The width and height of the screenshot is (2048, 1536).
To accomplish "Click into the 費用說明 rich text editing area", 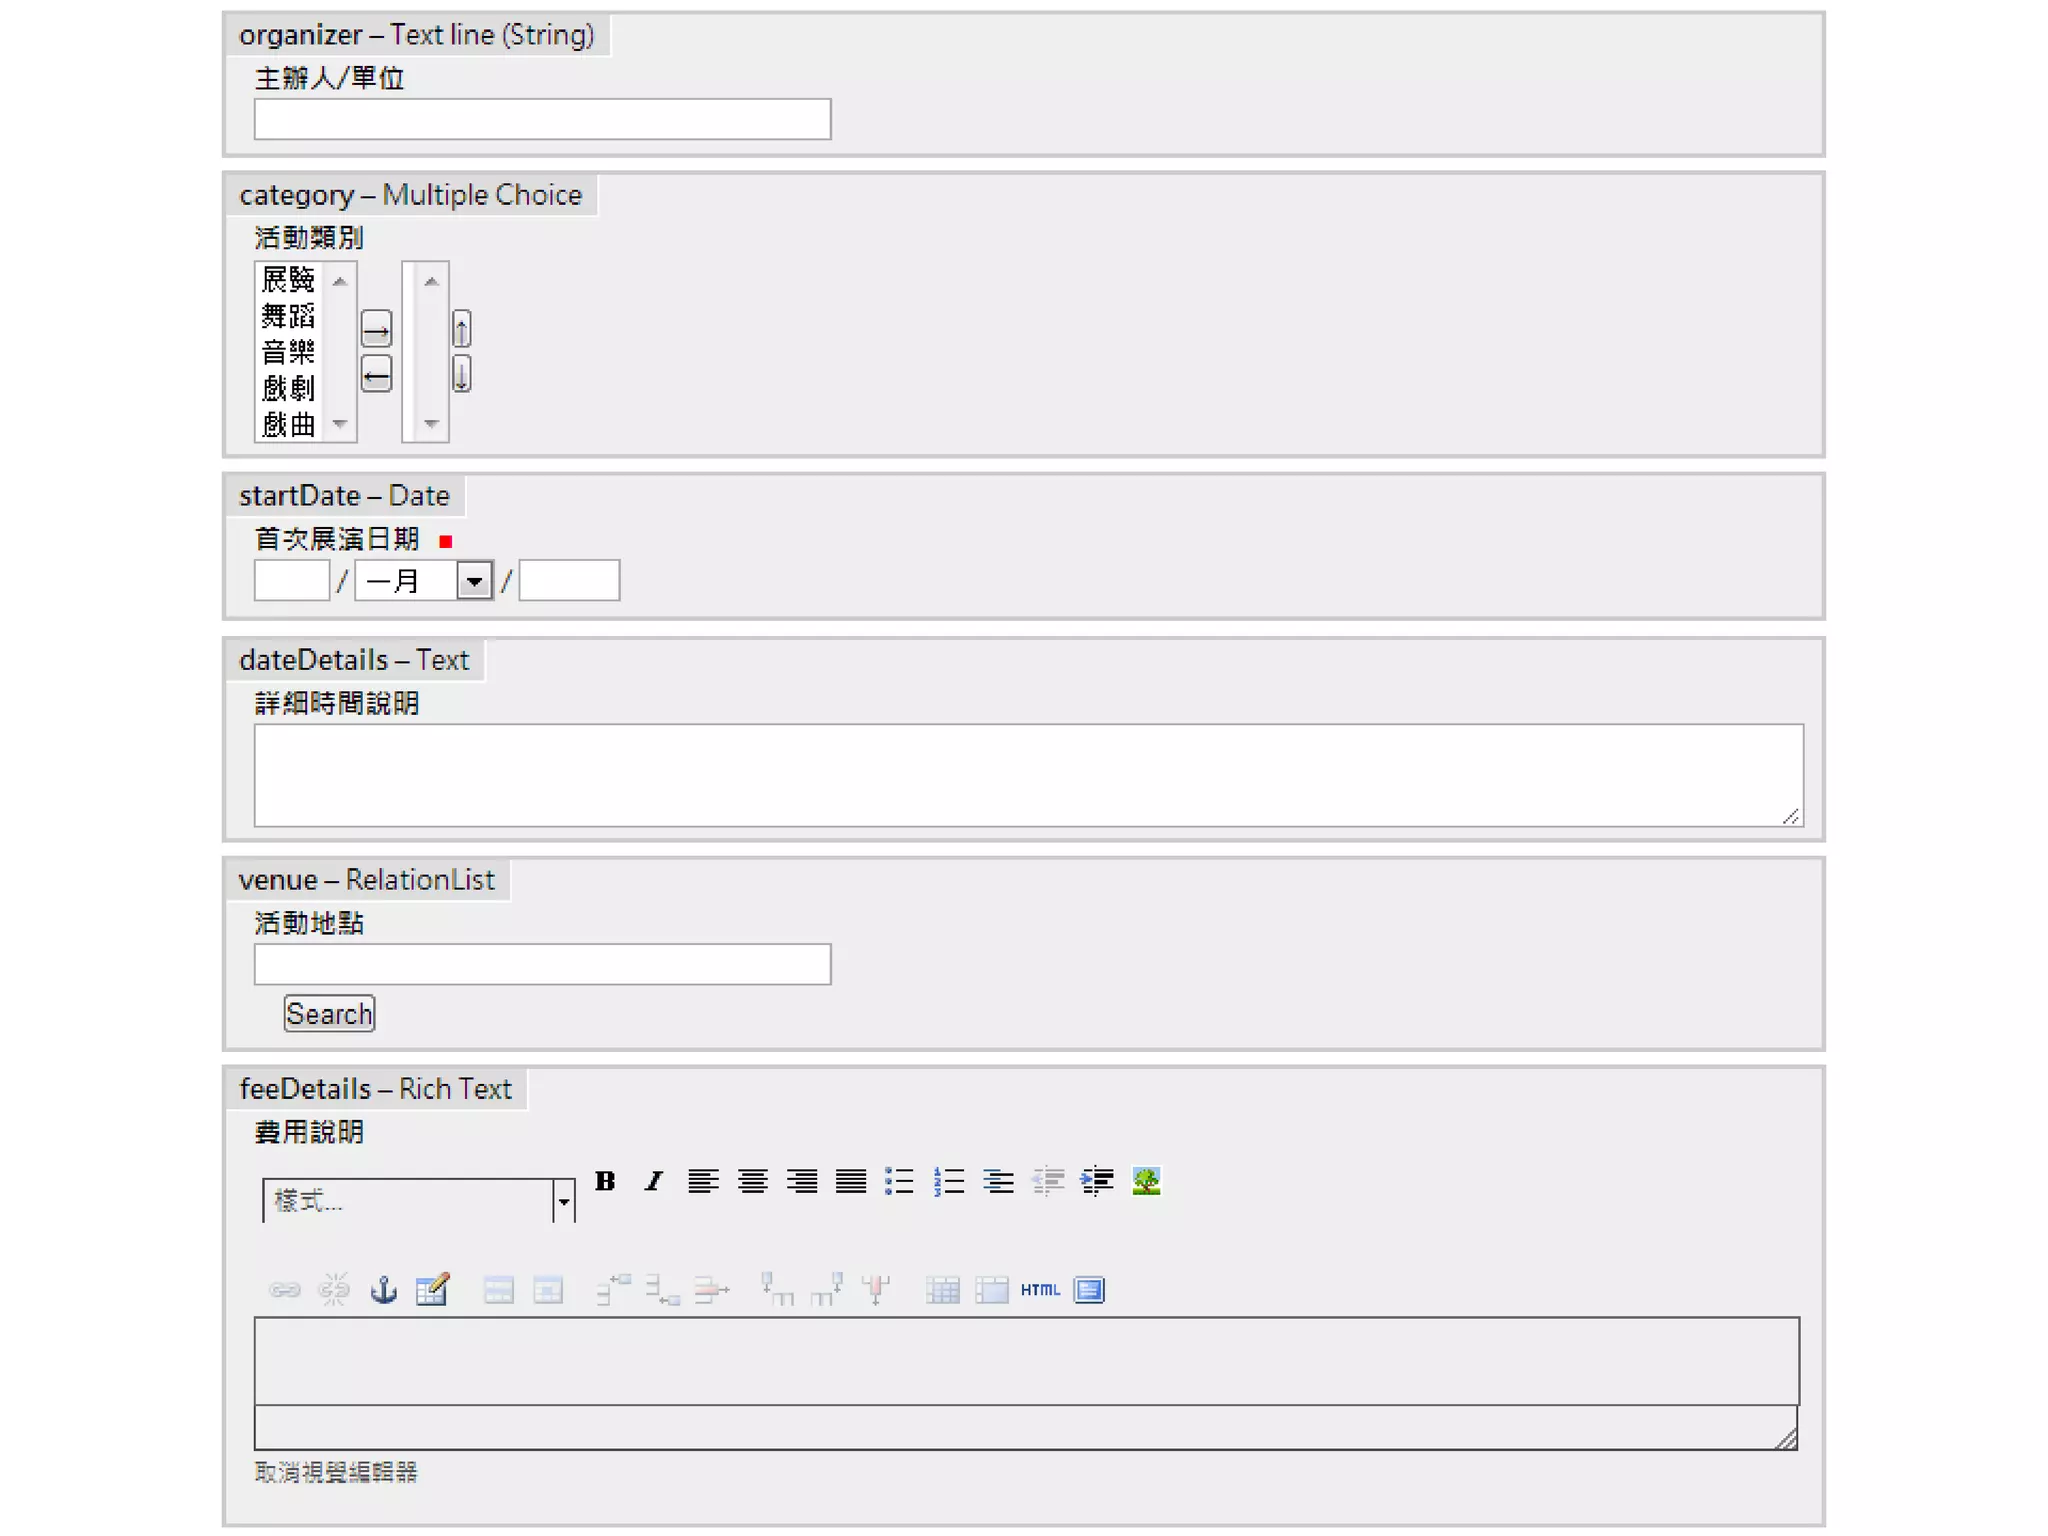I will [1026, 1361].
